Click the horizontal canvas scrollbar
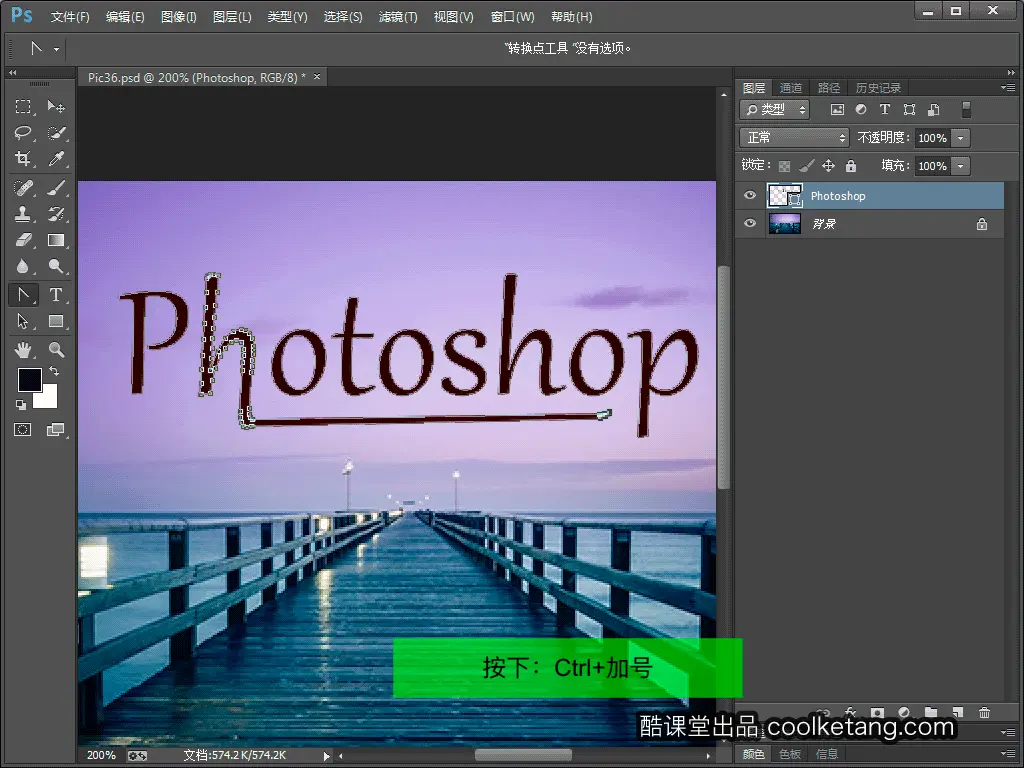Image resolution: width=1024 pixels, height=768 pixels. point(523,756)
